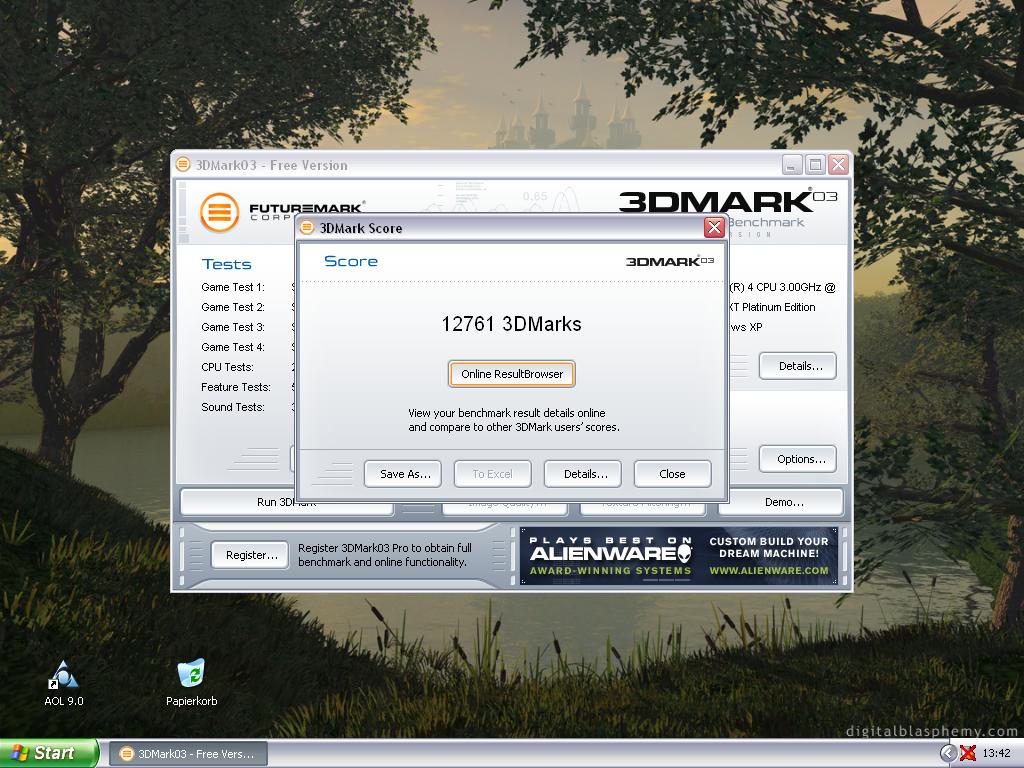The height and width of the screenshot is (768, 1024).
Task: Minimize the 3DMark03 main window
Action: coord(792,165)
